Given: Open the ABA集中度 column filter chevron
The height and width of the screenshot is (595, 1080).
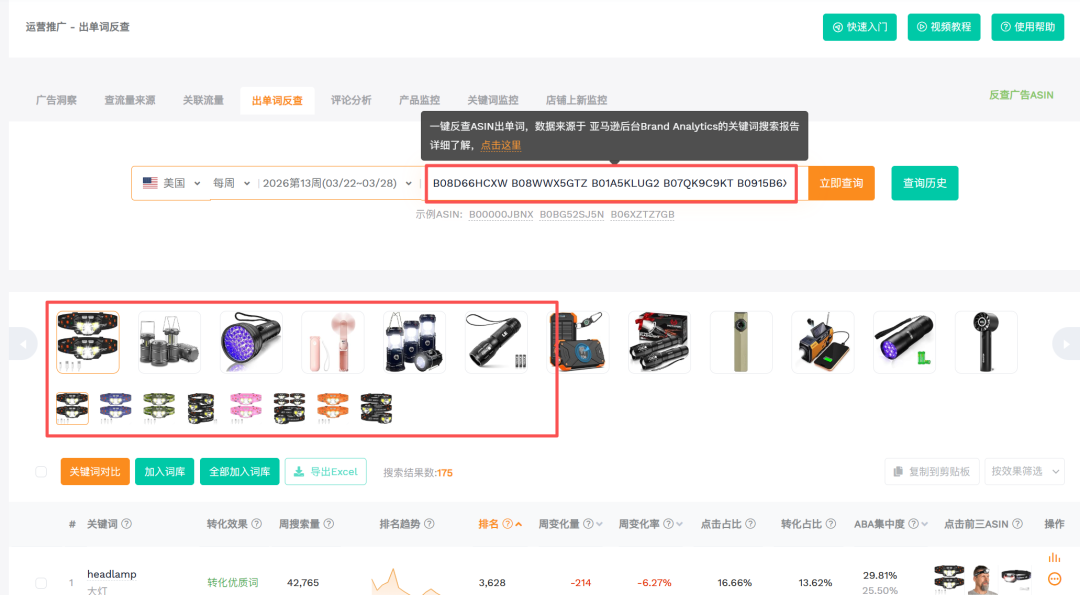Looking at the screenshot, I should tap(924, 524).
